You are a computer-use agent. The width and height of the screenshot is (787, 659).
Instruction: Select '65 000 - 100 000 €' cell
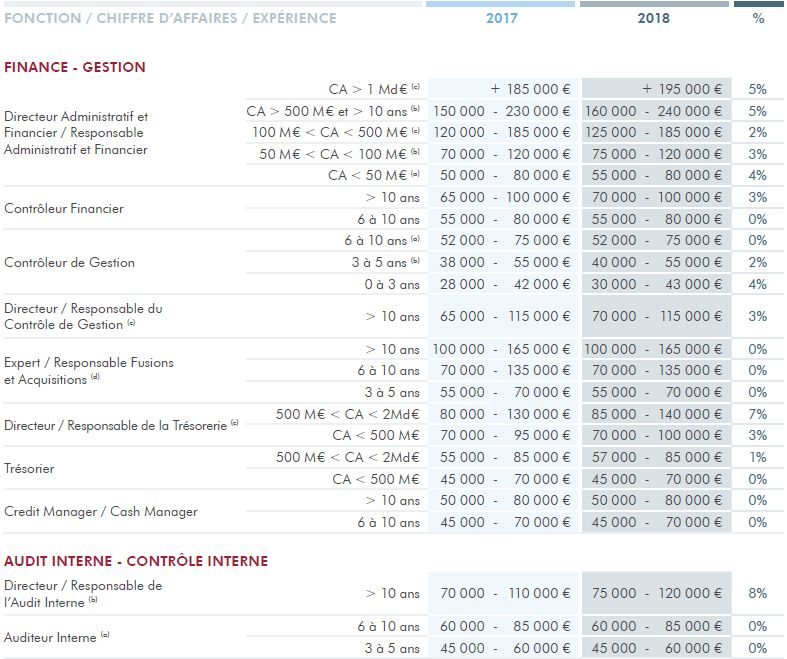point(505,197)
